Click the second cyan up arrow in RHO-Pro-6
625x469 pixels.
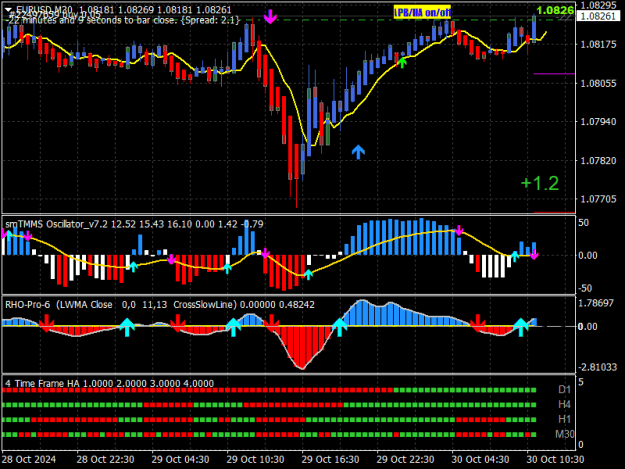[234, 327]
